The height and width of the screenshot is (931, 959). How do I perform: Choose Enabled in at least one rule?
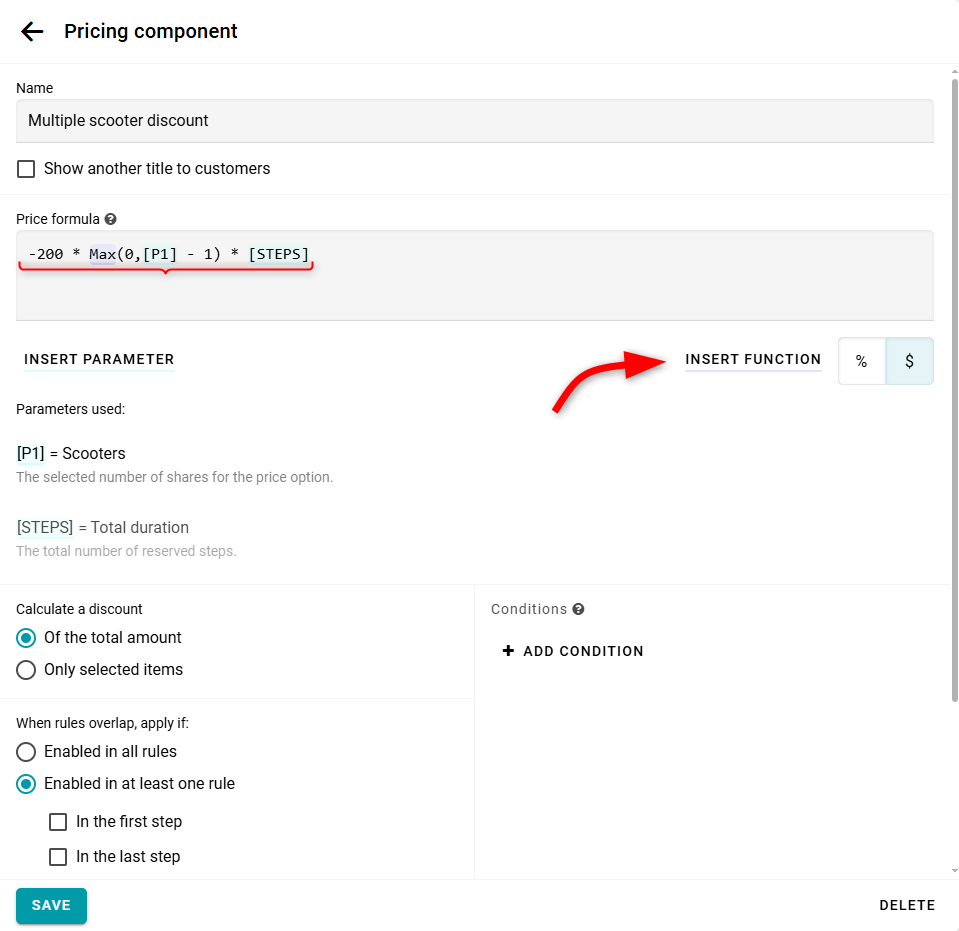pyautogui.click(x=27, y=784)
